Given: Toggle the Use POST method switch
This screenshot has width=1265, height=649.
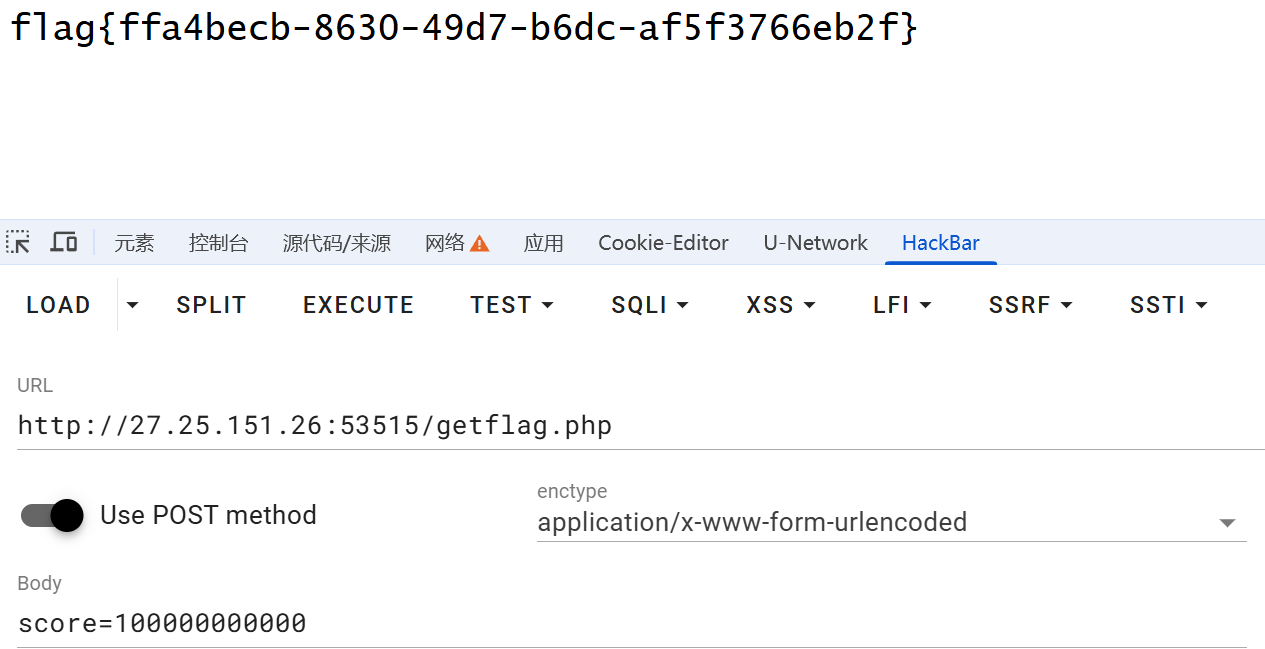Looking at the screenshot, I should pyautogui.click(x=52, y=515).
